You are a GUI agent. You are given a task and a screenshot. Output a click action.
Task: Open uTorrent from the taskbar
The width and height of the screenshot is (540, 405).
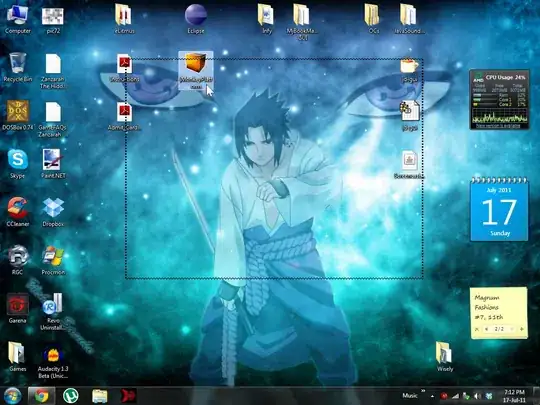click(x=71, y=396)
